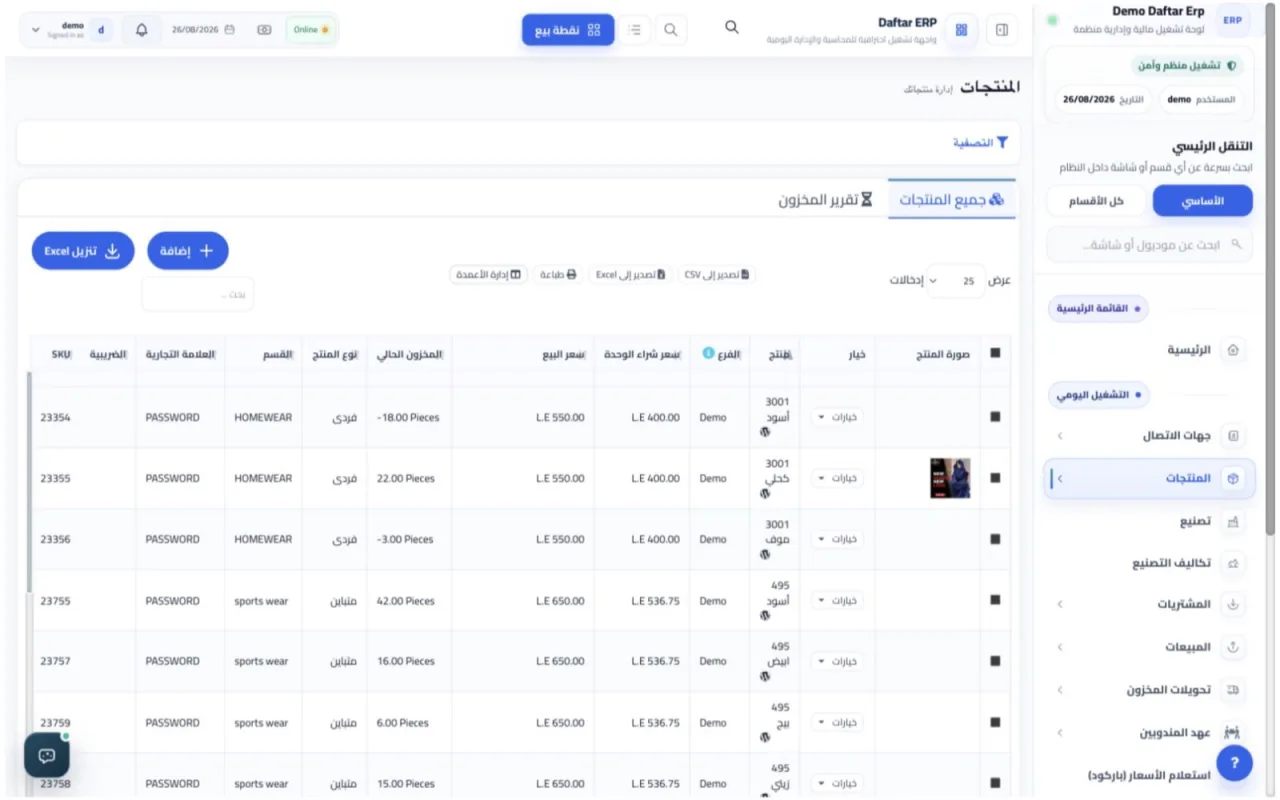Image resolution: width=1280 pixels, height=800 pixels.
Task: Click the WordPress icon in the SKU 23354 row
Action: point(765,432)
